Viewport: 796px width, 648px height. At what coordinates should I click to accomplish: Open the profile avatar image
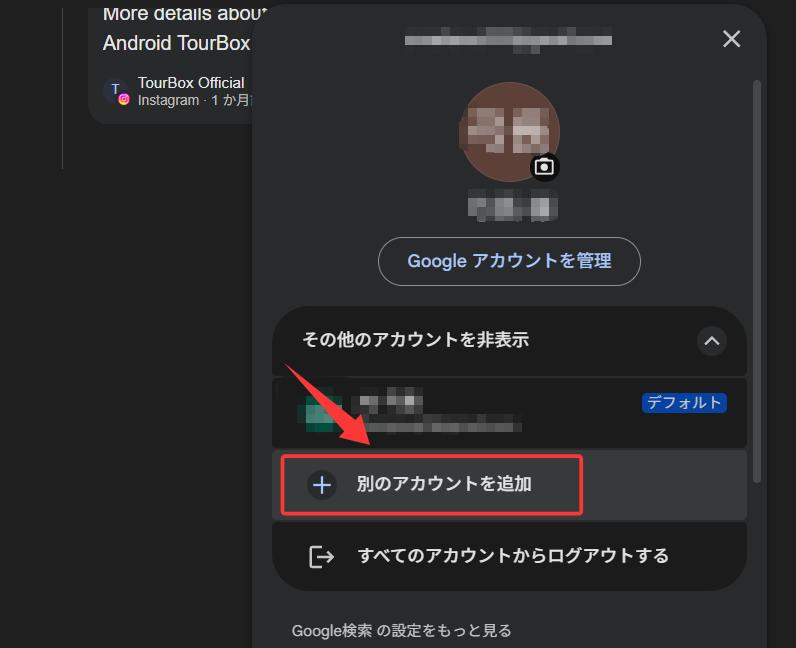tap(509, 132)
